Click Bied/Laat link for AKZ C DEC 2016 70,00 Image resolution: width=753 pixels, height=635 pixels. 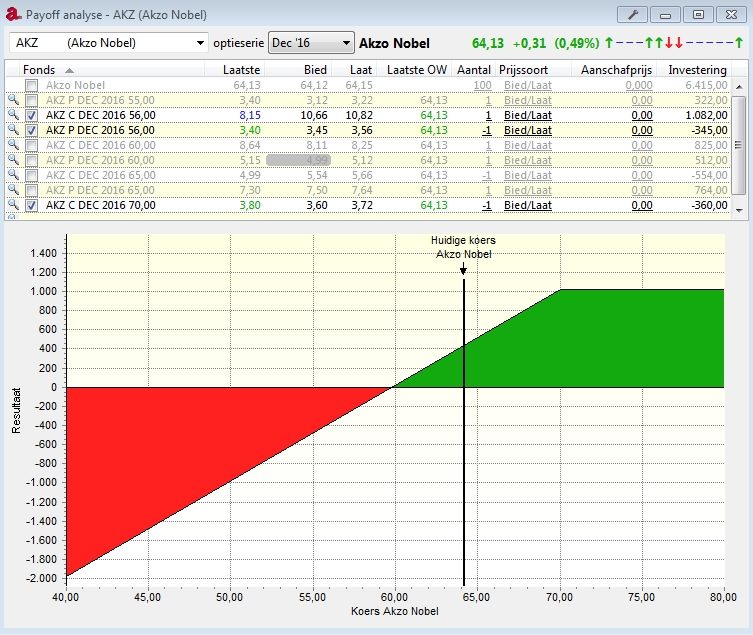click(527, 206)
